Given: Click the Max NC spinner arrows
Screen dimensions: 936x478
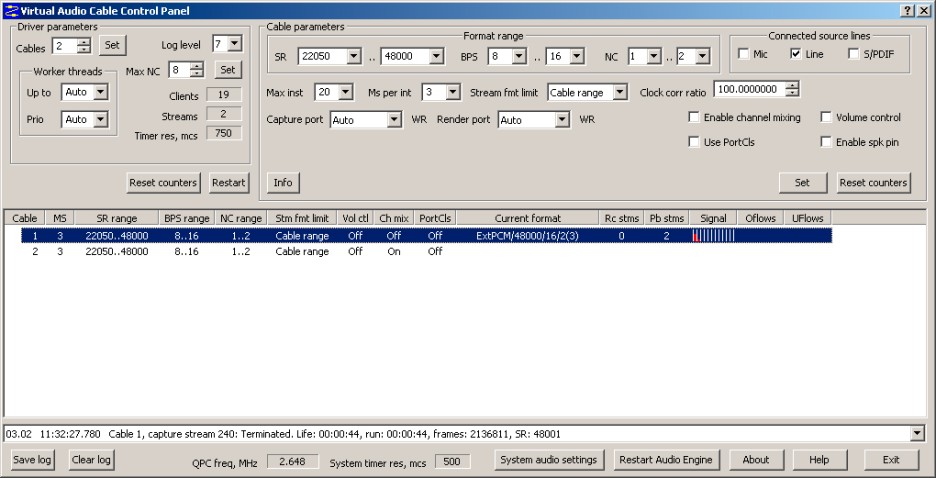Looking at the screenshot, I should pyautogui.click(x=197, y=70).
